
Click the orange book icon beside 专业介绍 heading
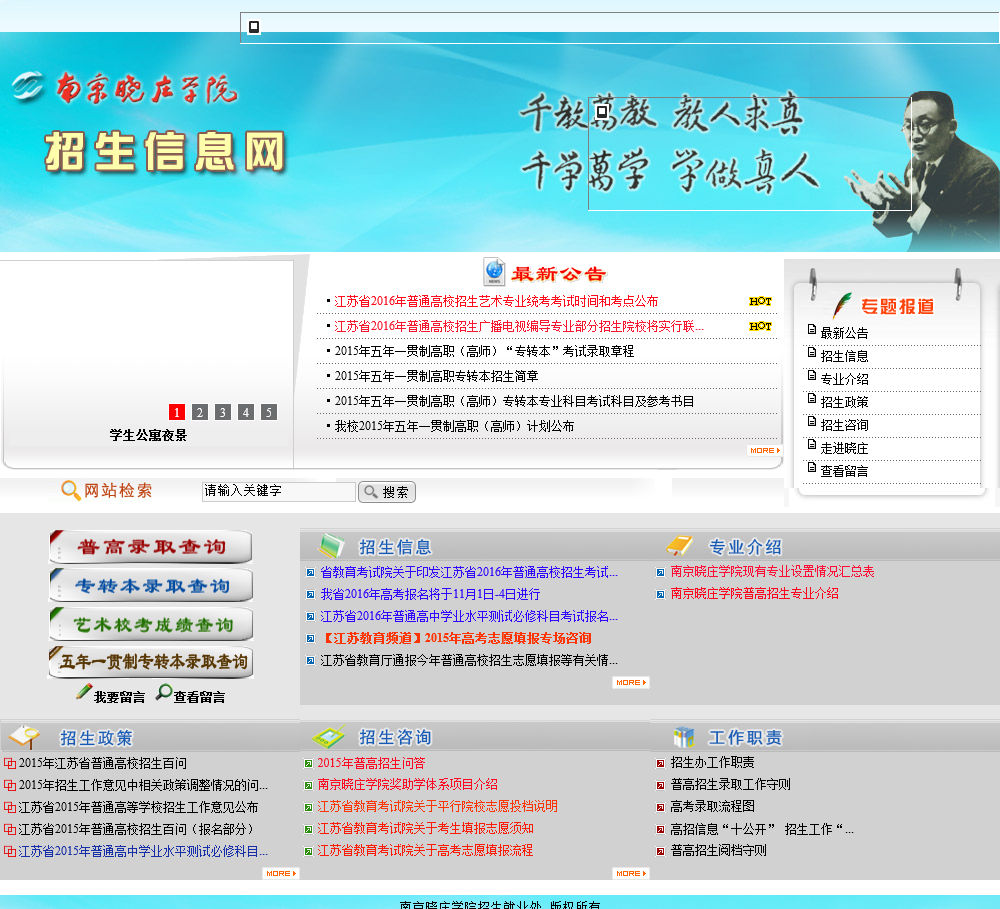[x=679, y=545]
